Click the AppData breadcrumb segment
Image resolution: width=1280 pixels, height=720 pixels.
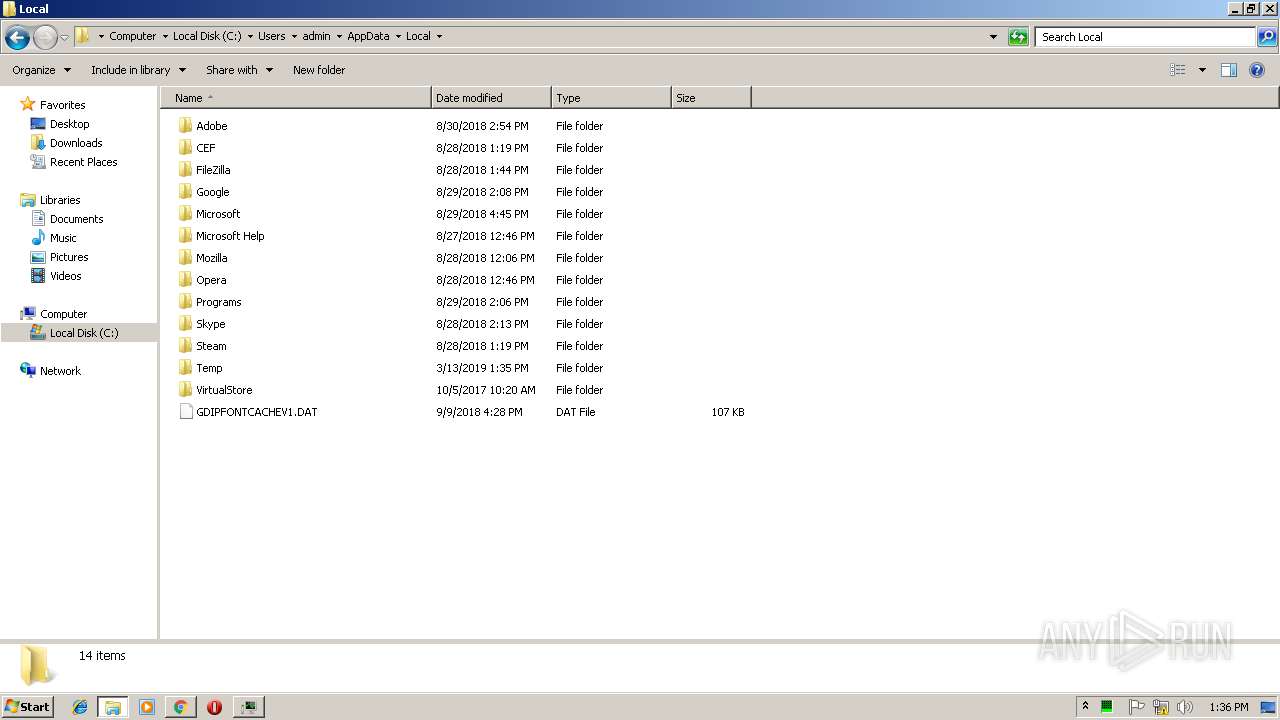point(368,36)
